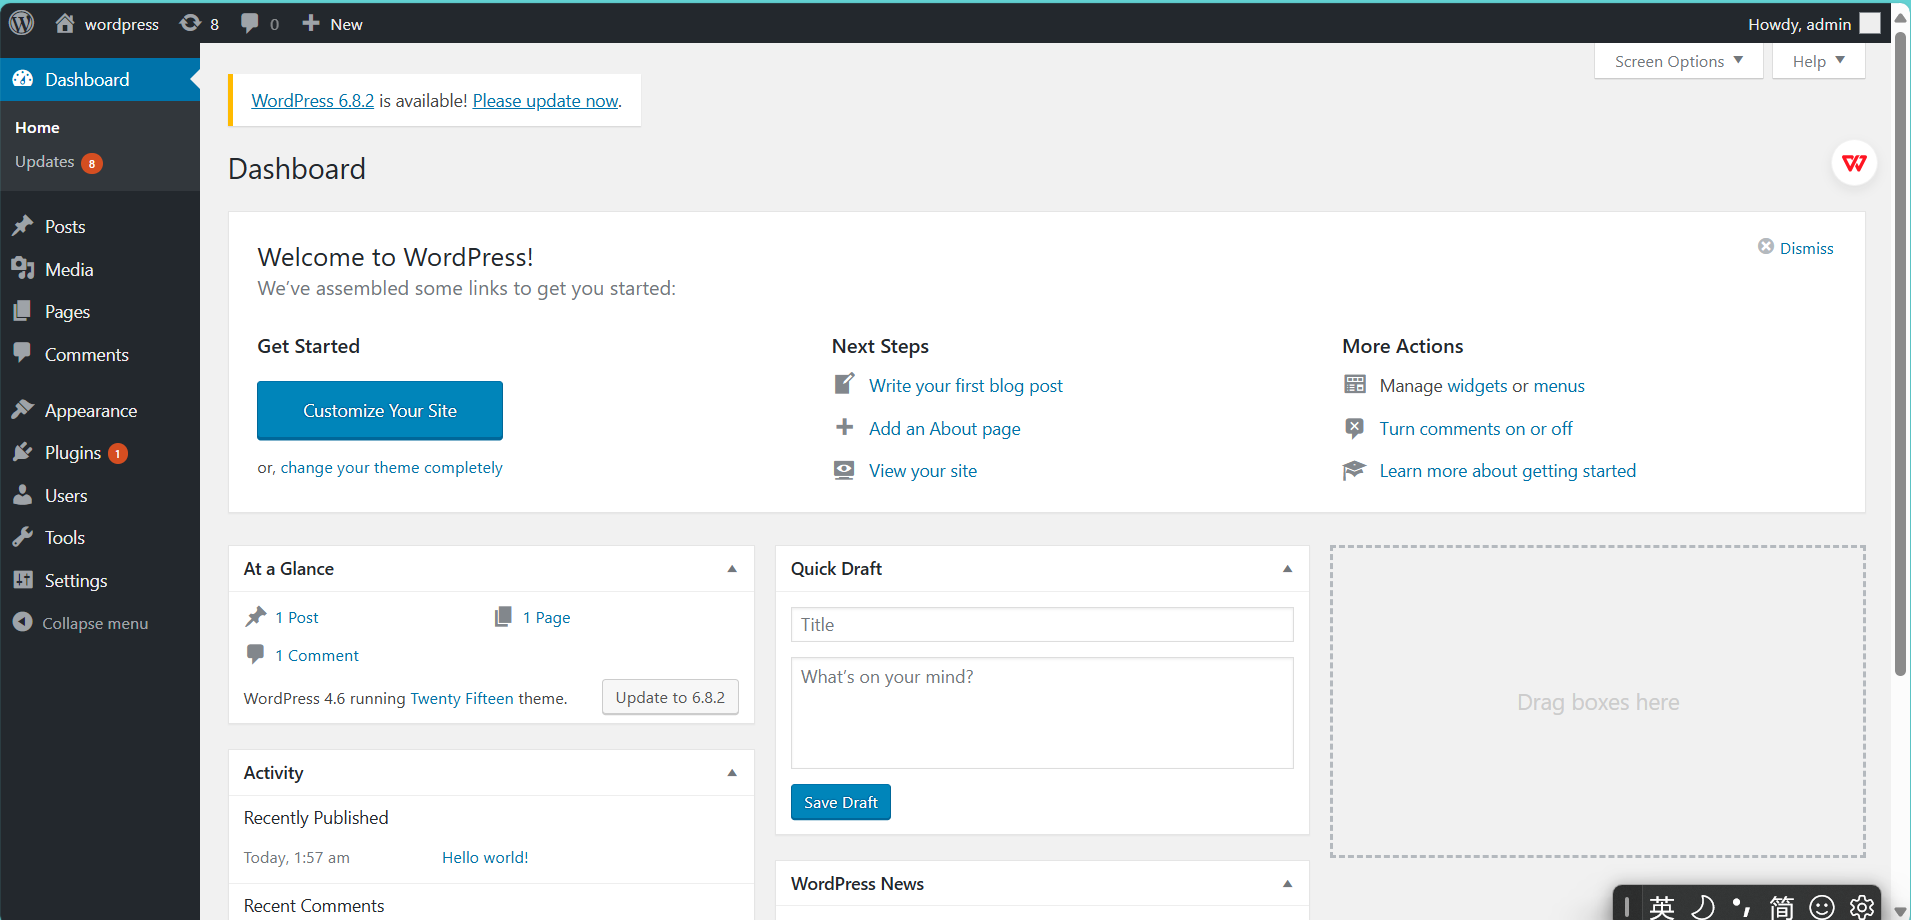Collapse the Activity box
1911x920 pixels.
[732, 772]
